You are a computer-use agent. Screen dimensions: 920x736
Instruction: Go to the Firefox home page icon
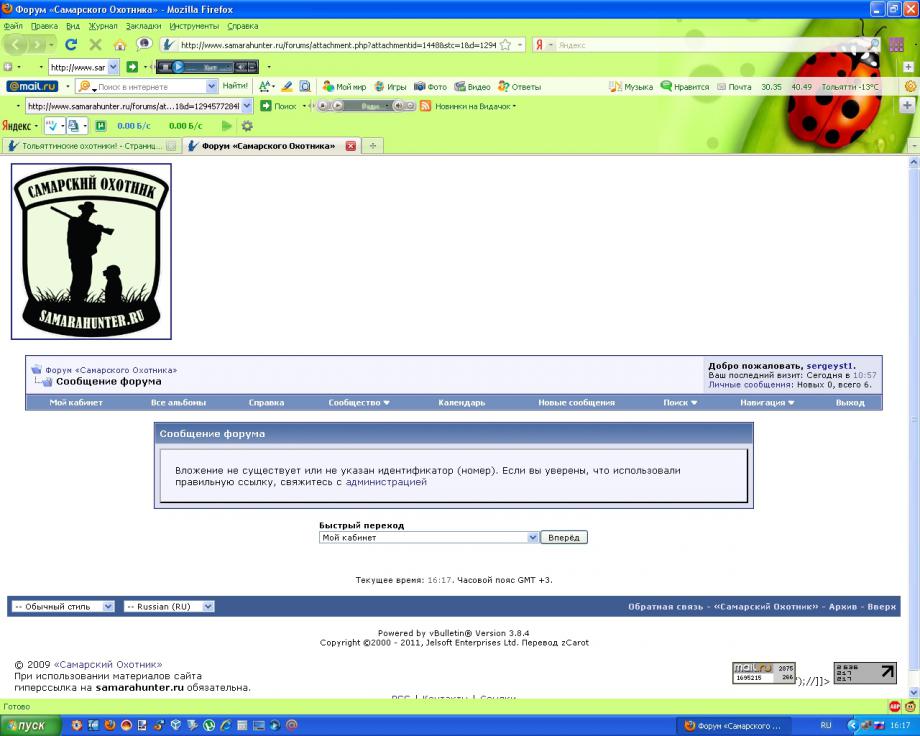click(x=120, y=45)
